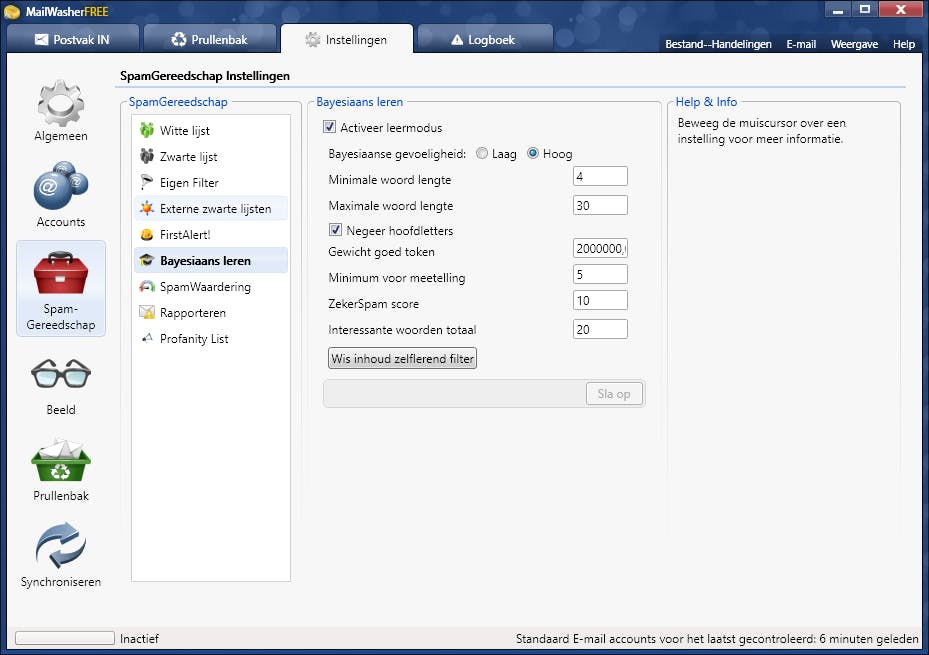Click the Synchroniseren arrows icon
929x655 pixels.
pos(60,545)
